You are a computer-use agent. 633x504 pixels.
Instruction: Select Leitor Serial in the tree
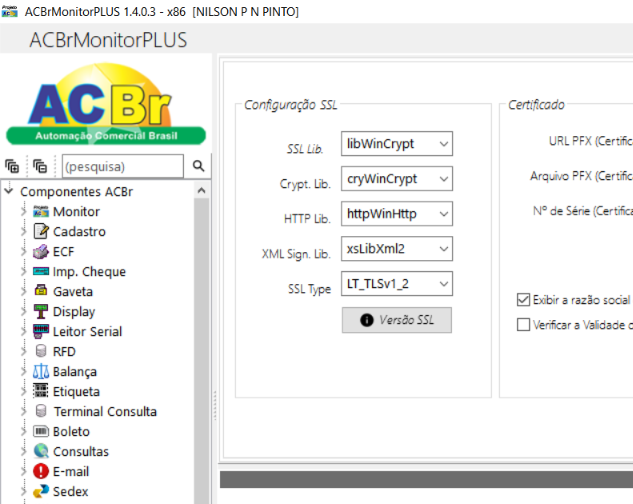pyautogui.click(x=87, y=331)
